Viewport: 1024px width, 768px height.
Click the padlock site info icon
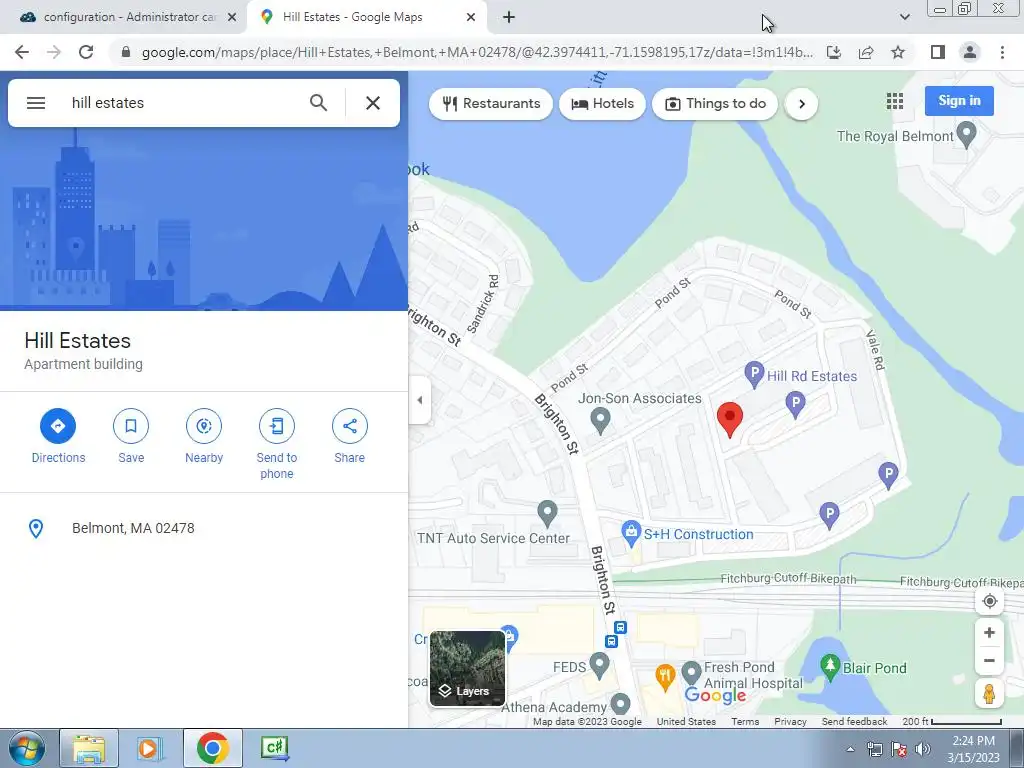coord(126,52)
